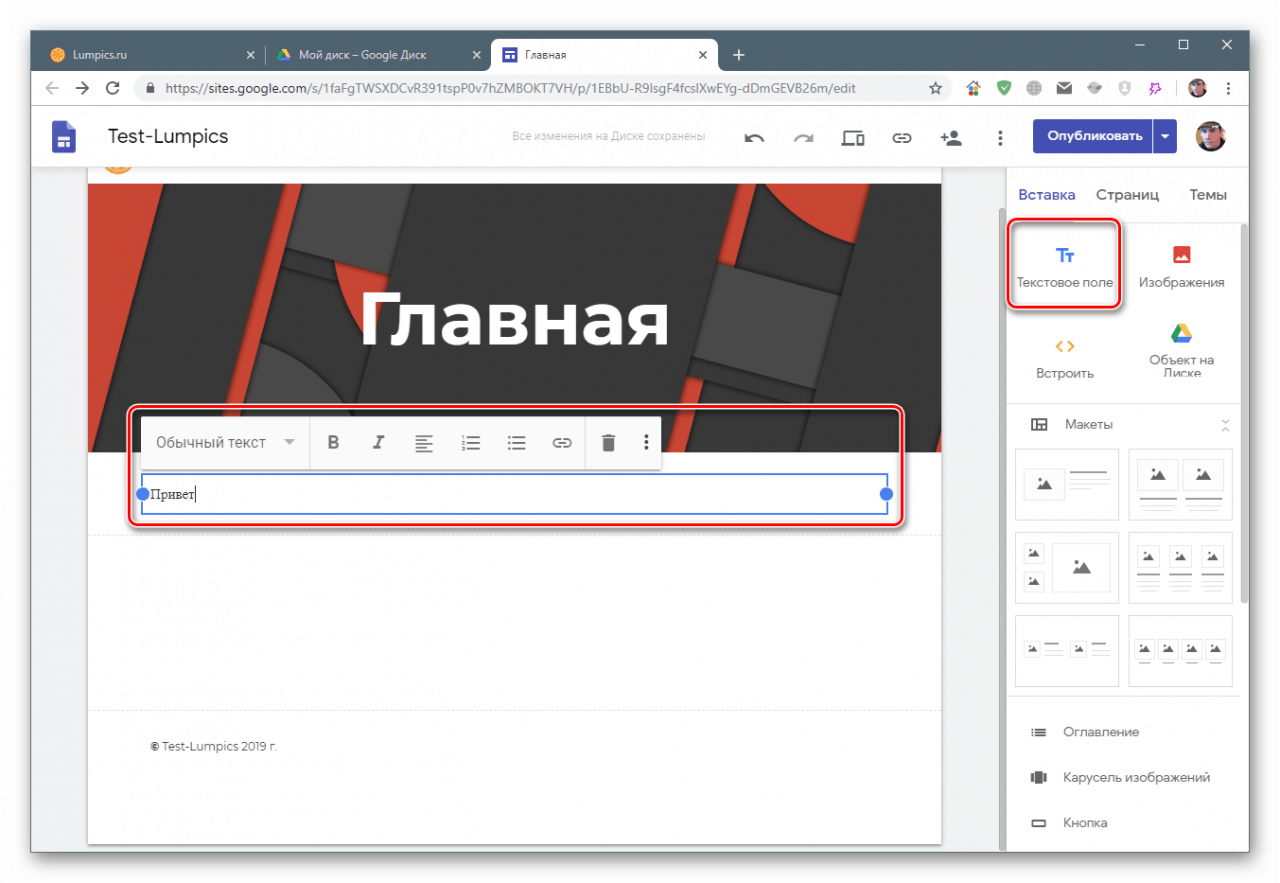Open text alignment options
The width and height of the screenshot is (1280, 883).
(424, 442)
